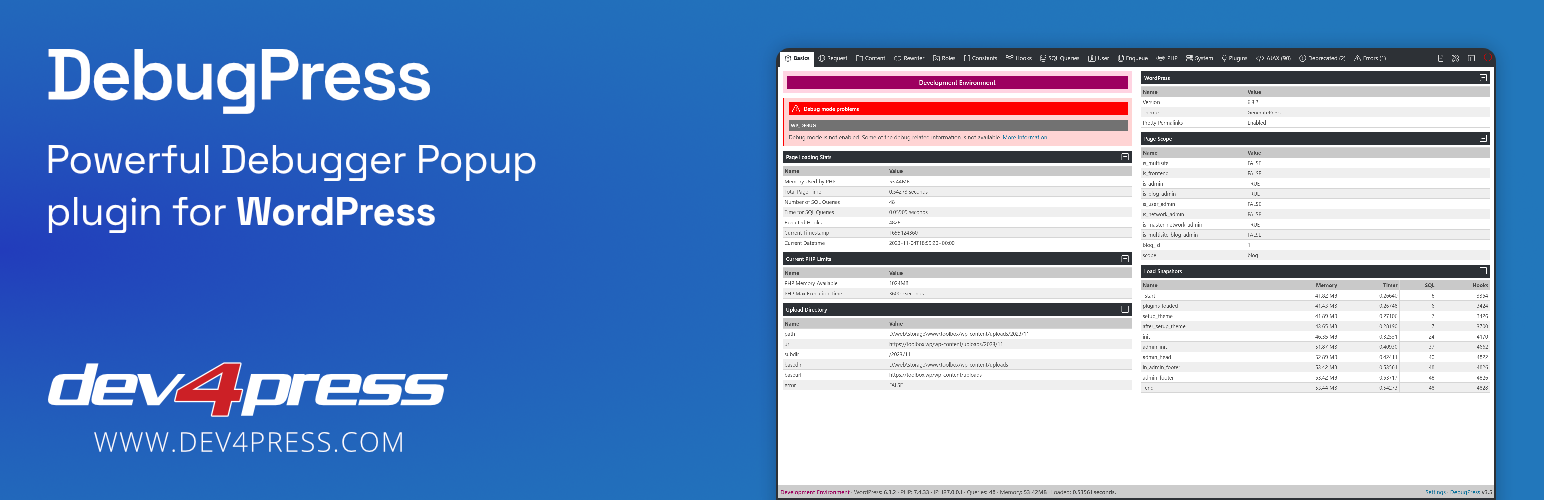This screenshot has width=1544, height=500.
Task: Click the layout icon beside the close button
Action: point(1471,58)
